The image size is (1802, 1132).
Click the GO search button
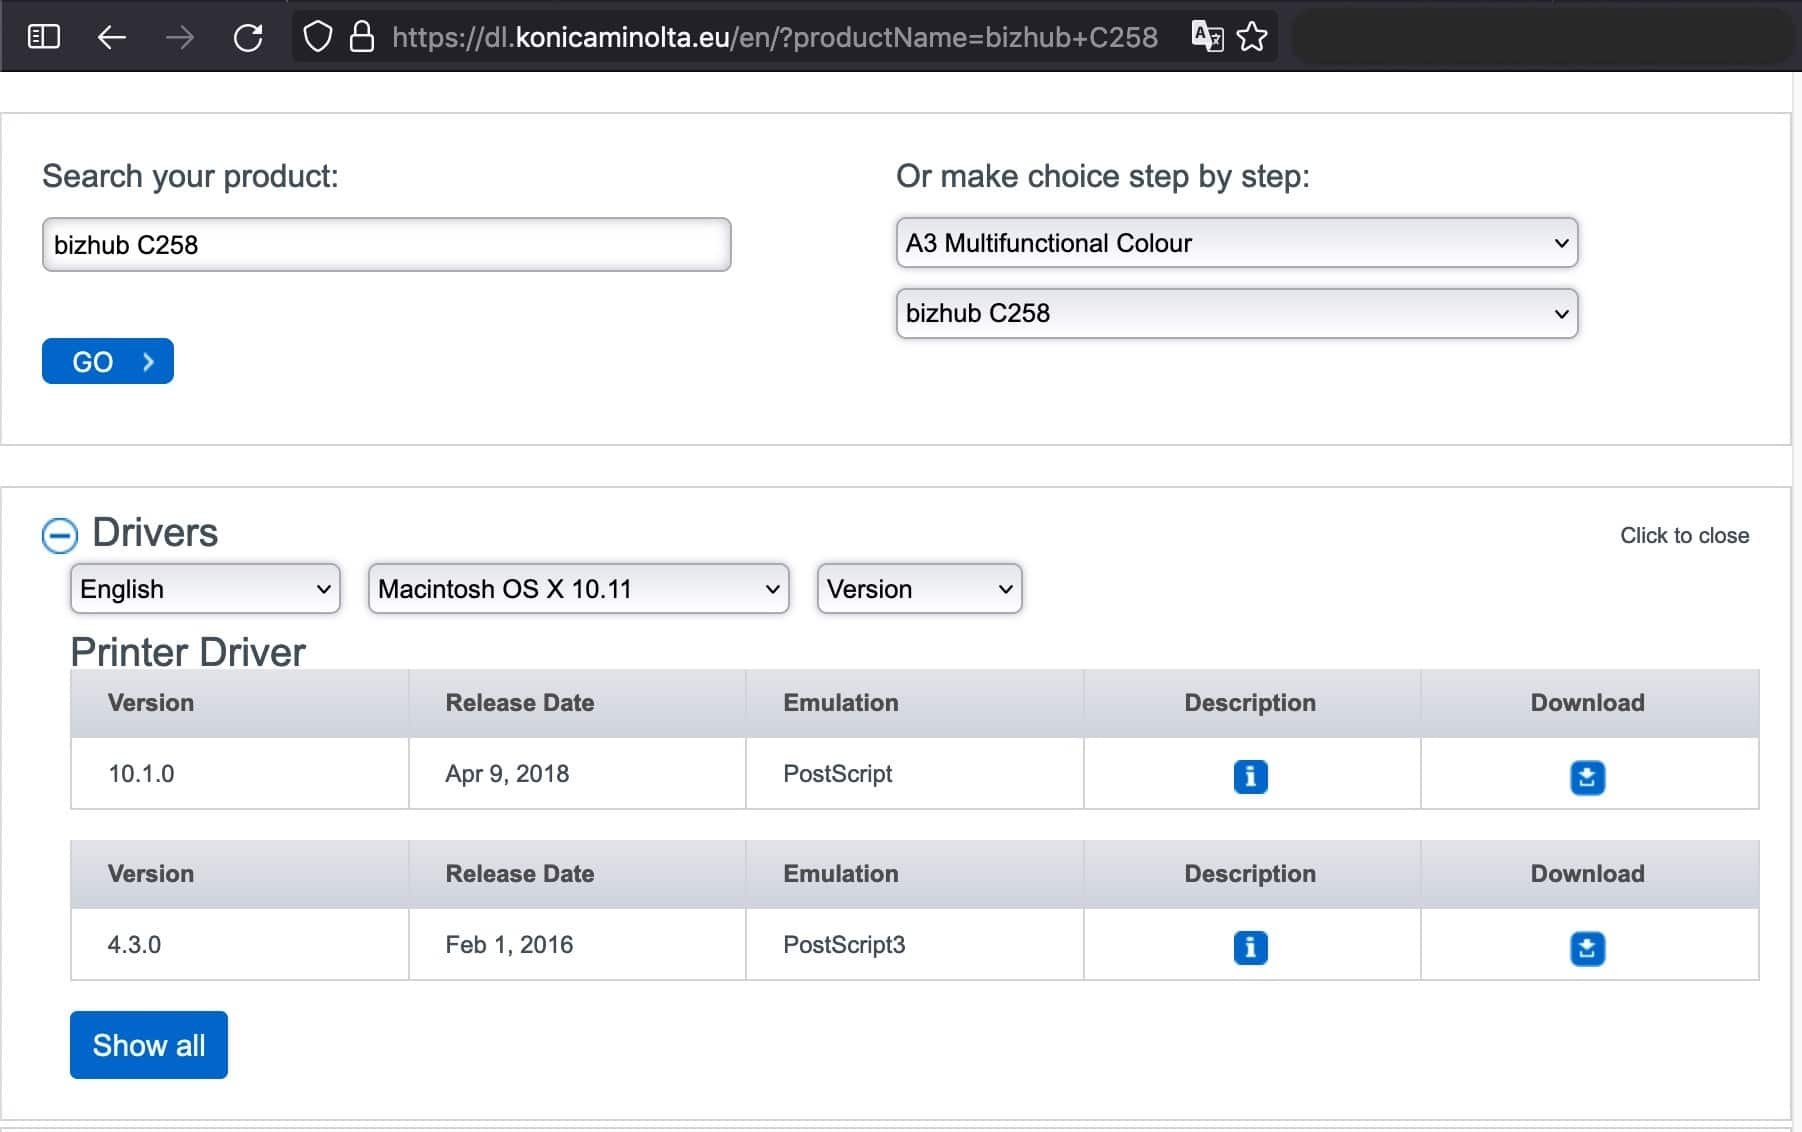click(108, 361)
